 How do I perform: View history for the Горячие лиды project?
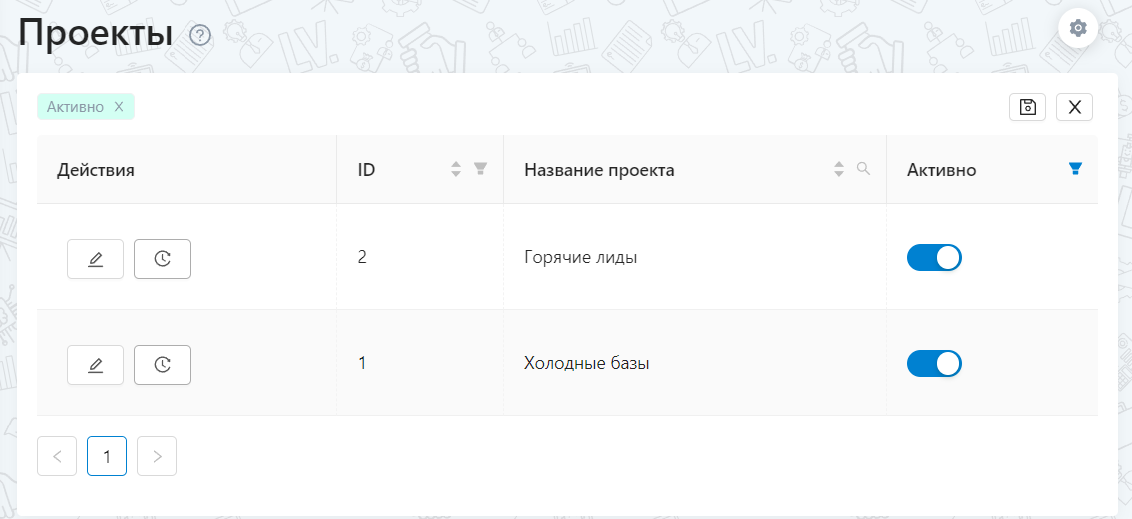162,258
